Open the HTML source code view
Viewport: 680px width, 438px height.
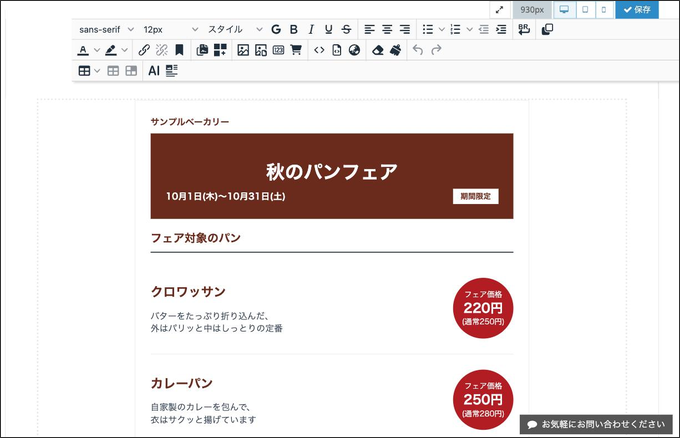coord(319,50)
